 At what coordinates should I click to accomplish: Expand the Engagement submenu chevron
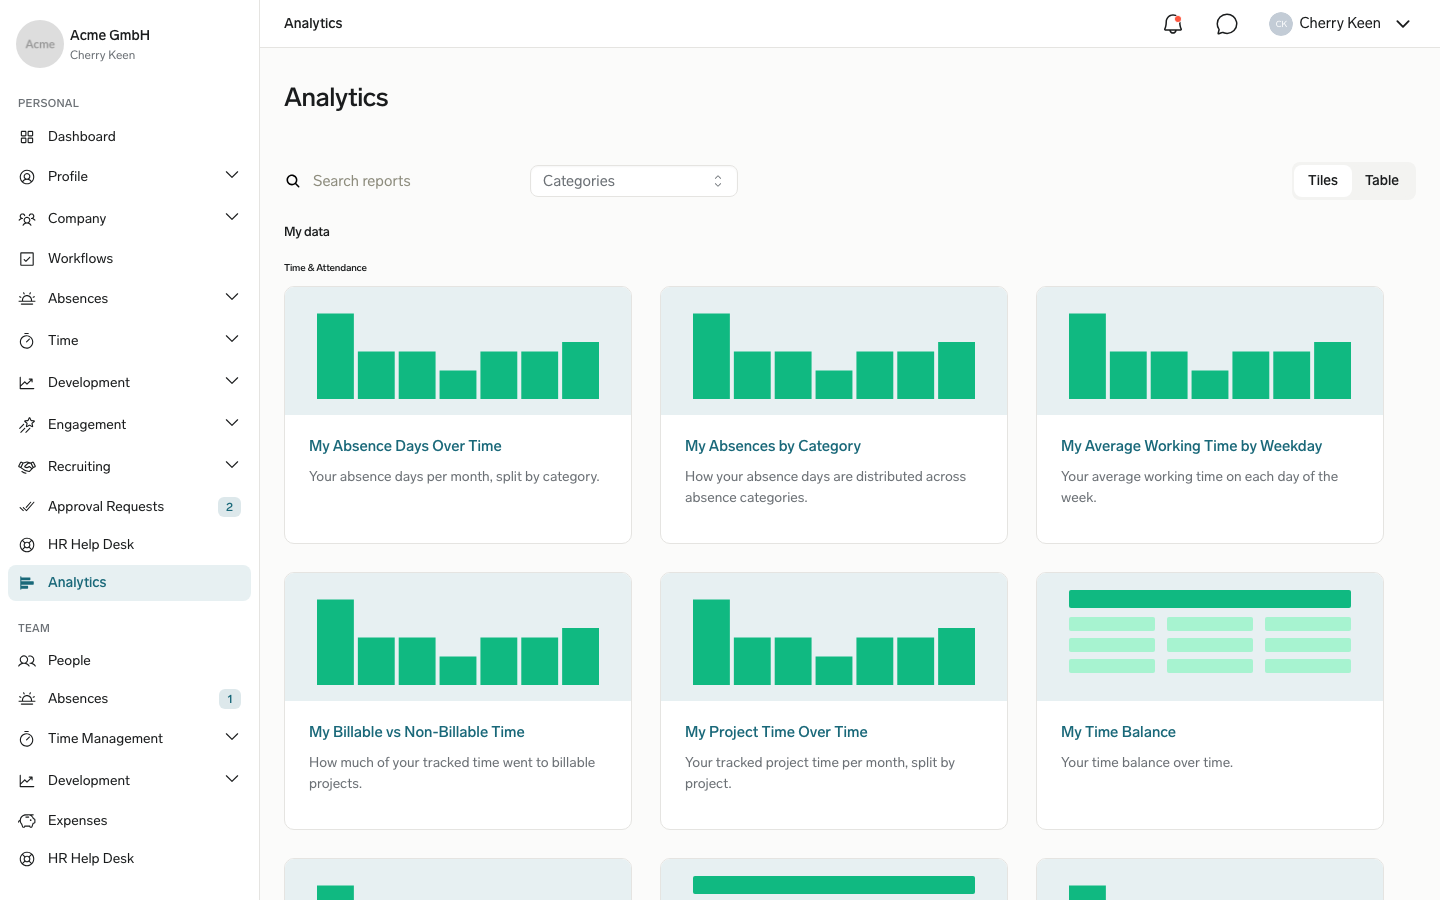click(x=232, y=423)
